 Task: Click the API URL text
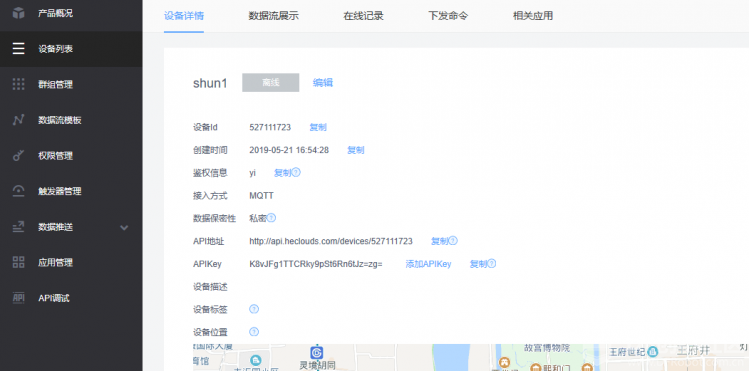click(x=331, y=241)
